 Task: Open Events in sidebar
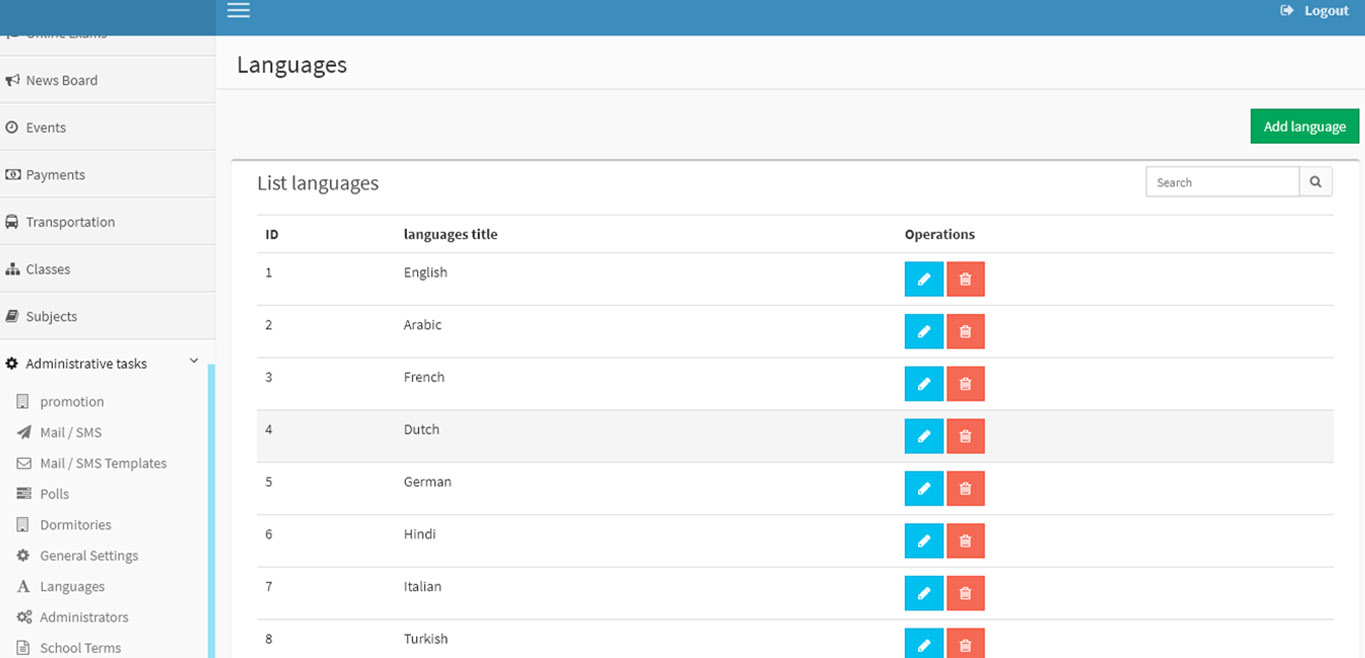[x=107, y=127]
